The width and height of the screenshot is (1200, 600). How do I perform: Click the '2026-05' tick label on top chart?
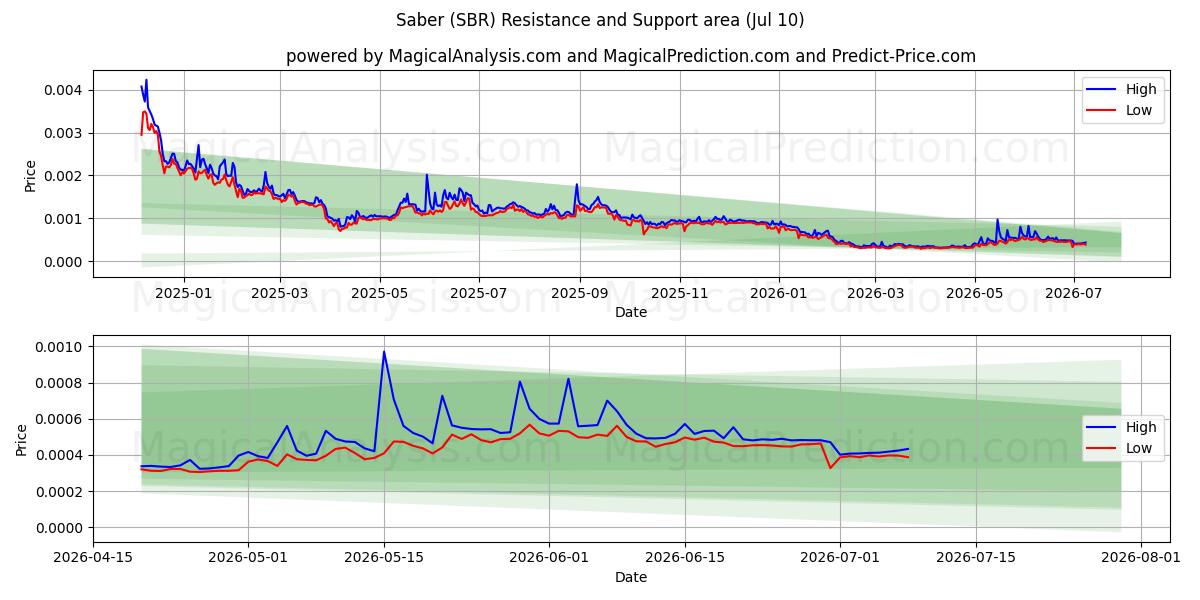click(974, 293)
